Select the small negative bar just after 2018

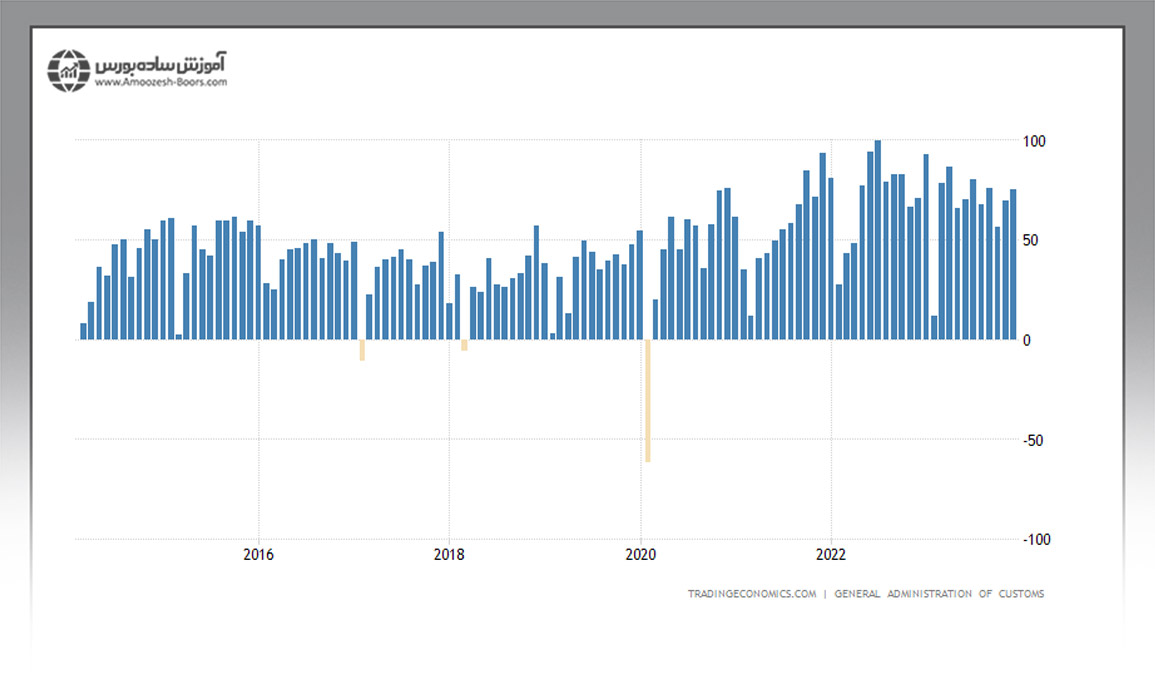click(x=465, y=345)
